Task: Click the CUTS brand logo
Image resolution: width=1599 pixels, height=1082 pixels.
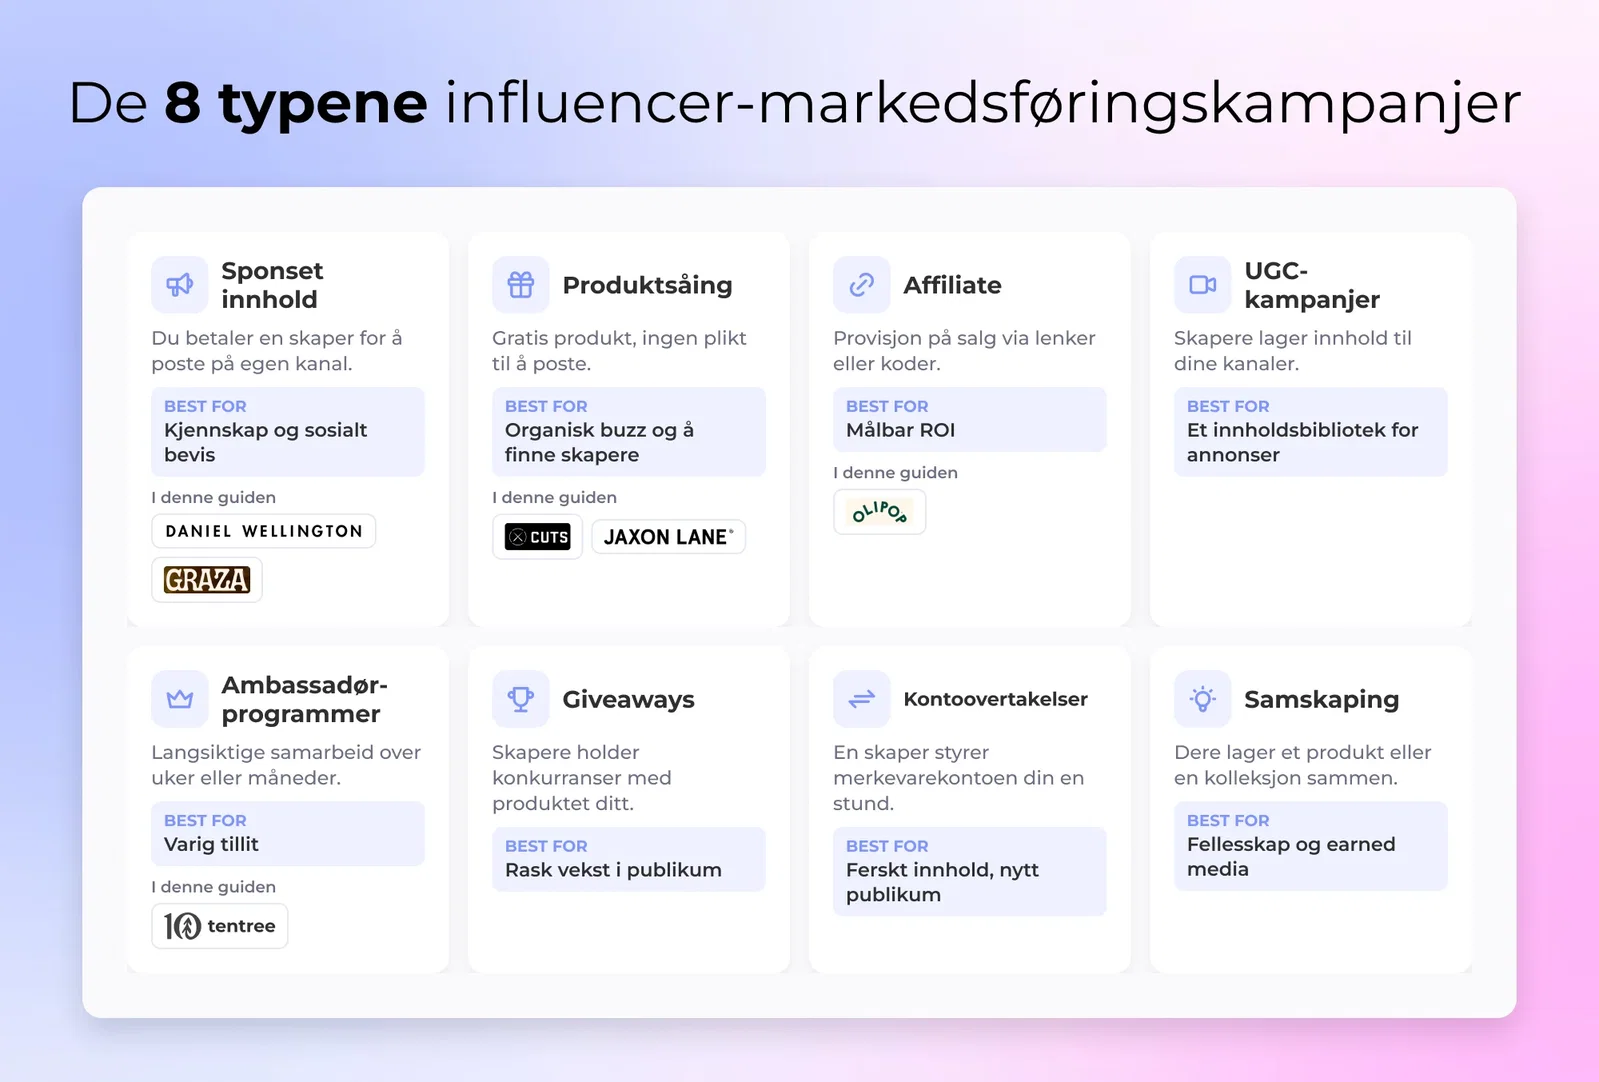Action: tap(538, 537)
